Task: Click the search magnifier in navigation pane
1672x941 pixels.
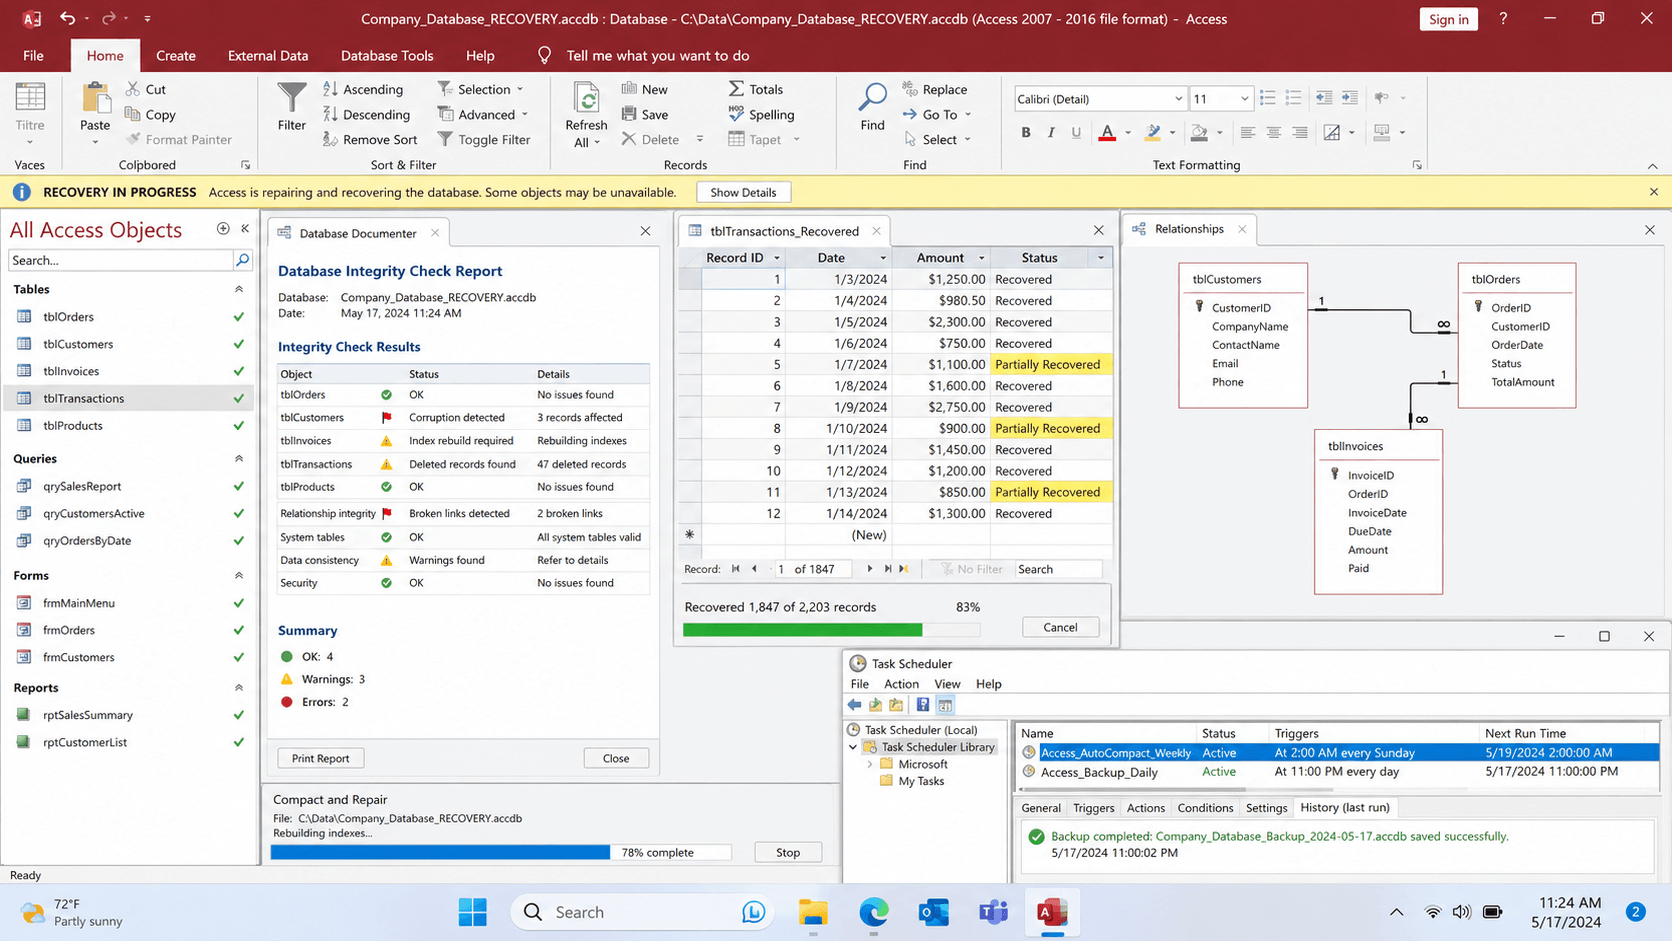Action: pyautogui.click(x=242, y=260)
